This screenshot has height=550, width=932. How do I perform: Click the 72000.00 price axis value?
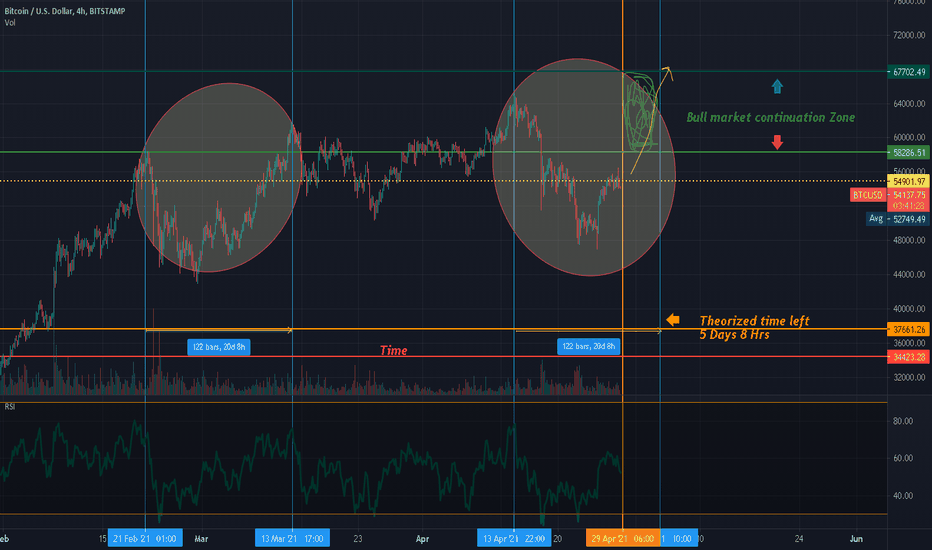[x=909, y=36]
